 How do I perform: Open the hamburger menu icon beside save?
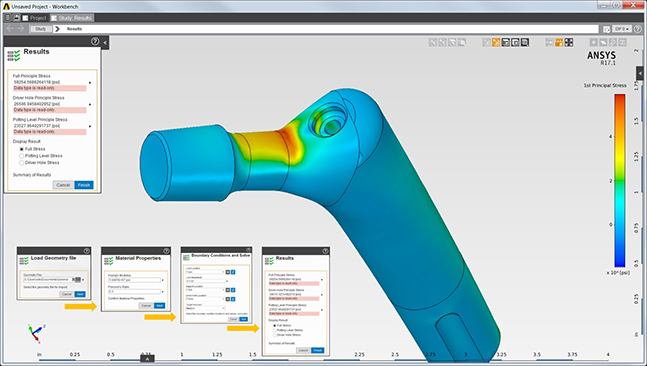tap(8, 18)
